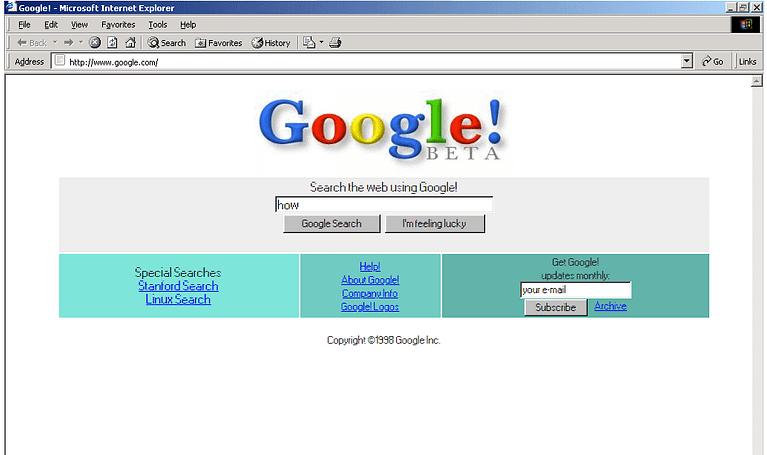Click the your e-mail input field
Image resolution: width=767 pixels, height=455 pixels.
pos(575,290)
